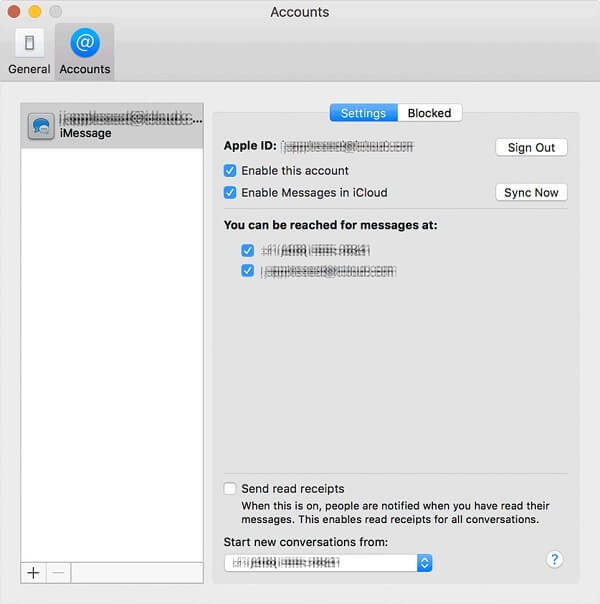Click the empty account list area
This screenshot has width=600, height=604.
point(112,350)
